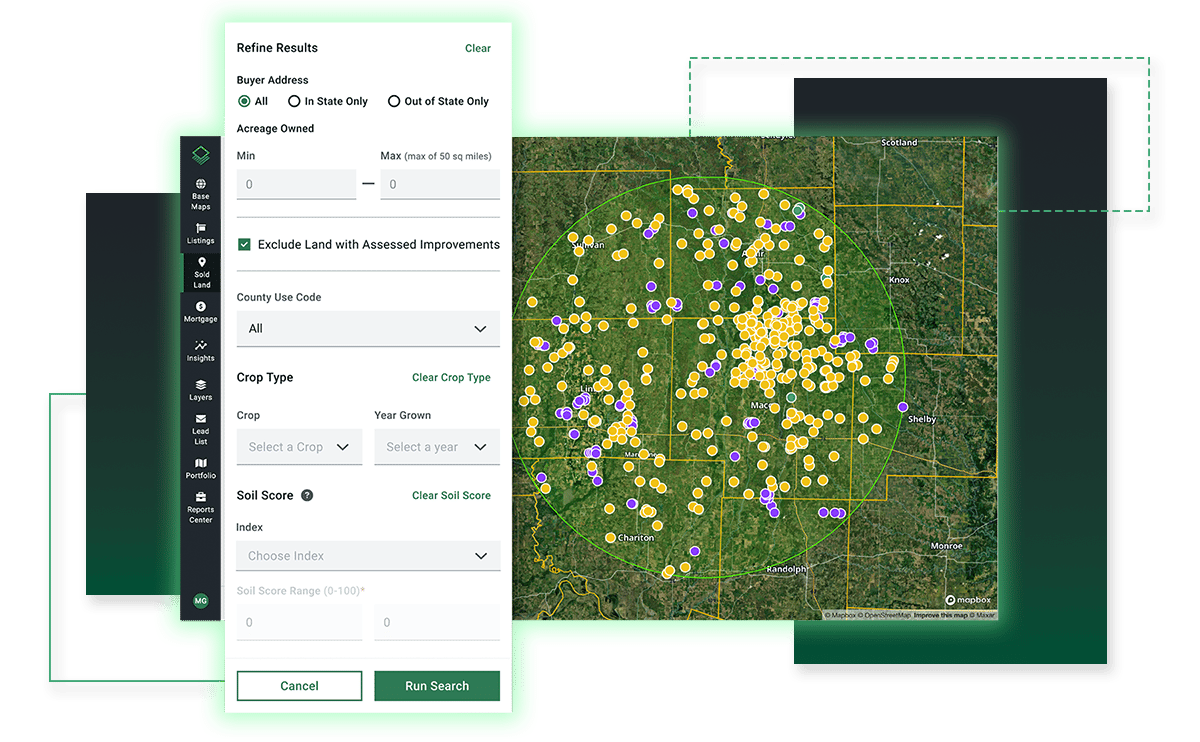Click the MG user avatar
The width and height of the screenshot is (1200, 742).
pyautogui.click(x=201, y=601)
